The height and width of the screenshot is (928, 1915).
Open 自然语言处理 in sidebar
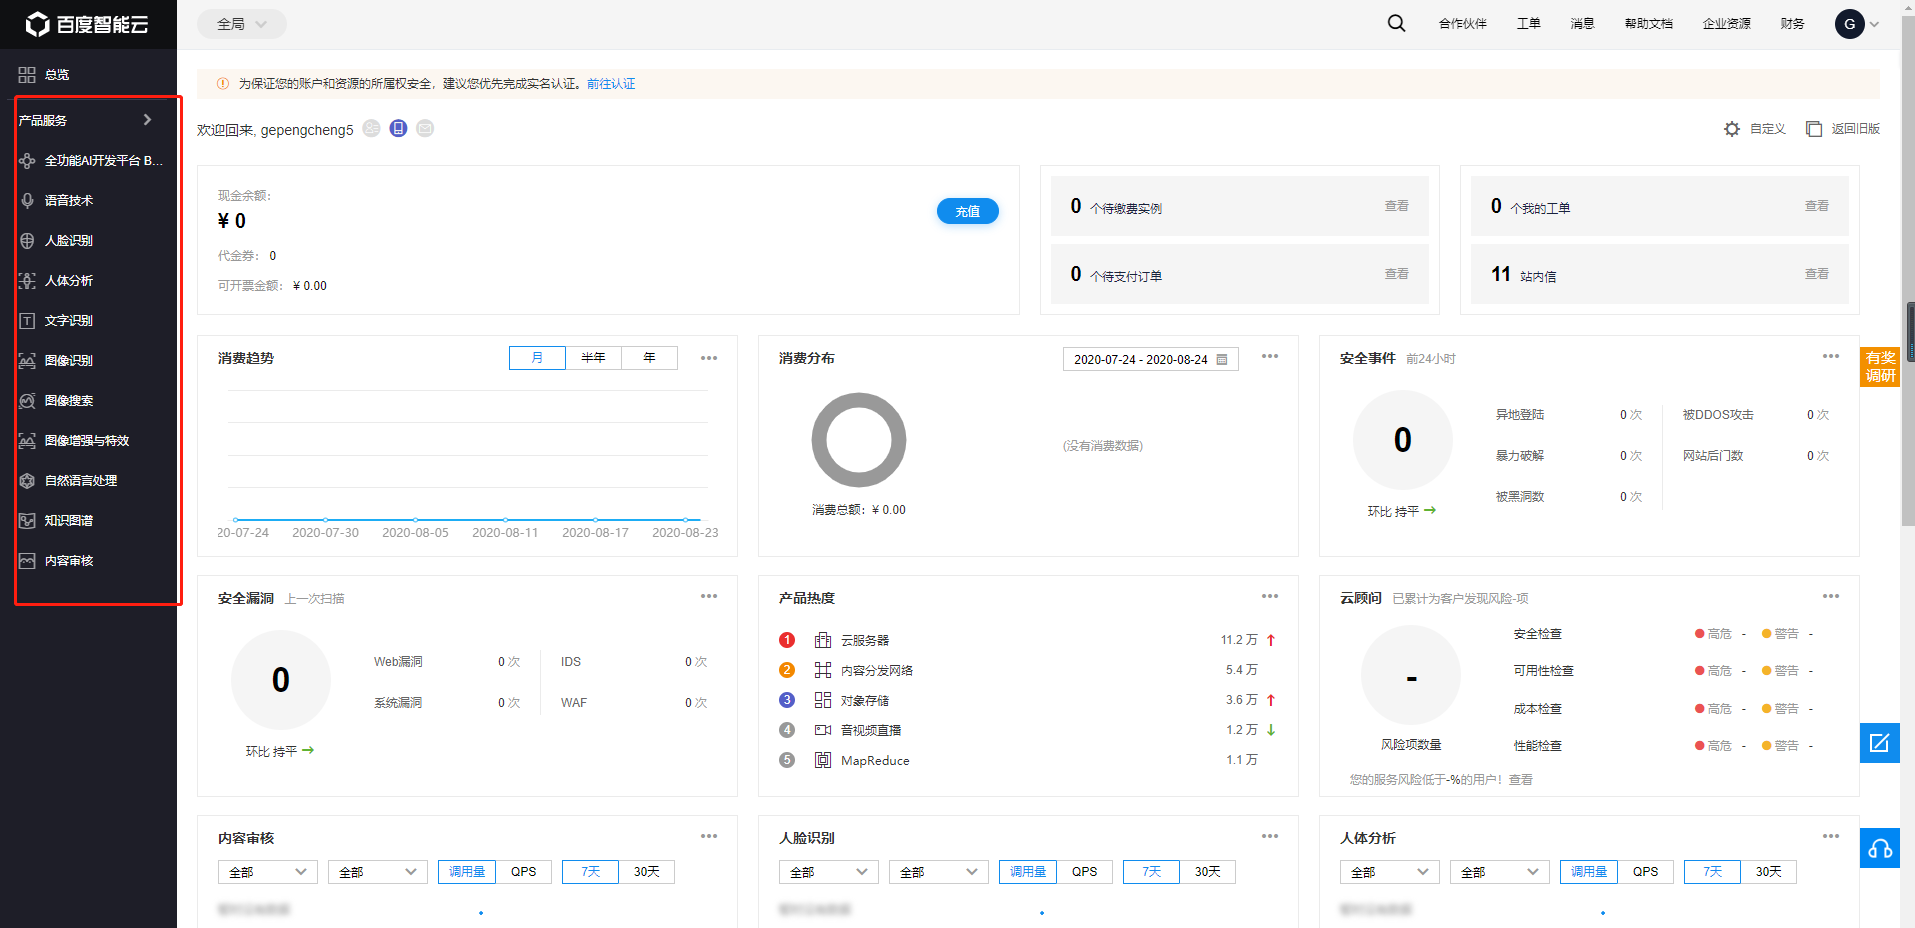(x=68, y=480)
